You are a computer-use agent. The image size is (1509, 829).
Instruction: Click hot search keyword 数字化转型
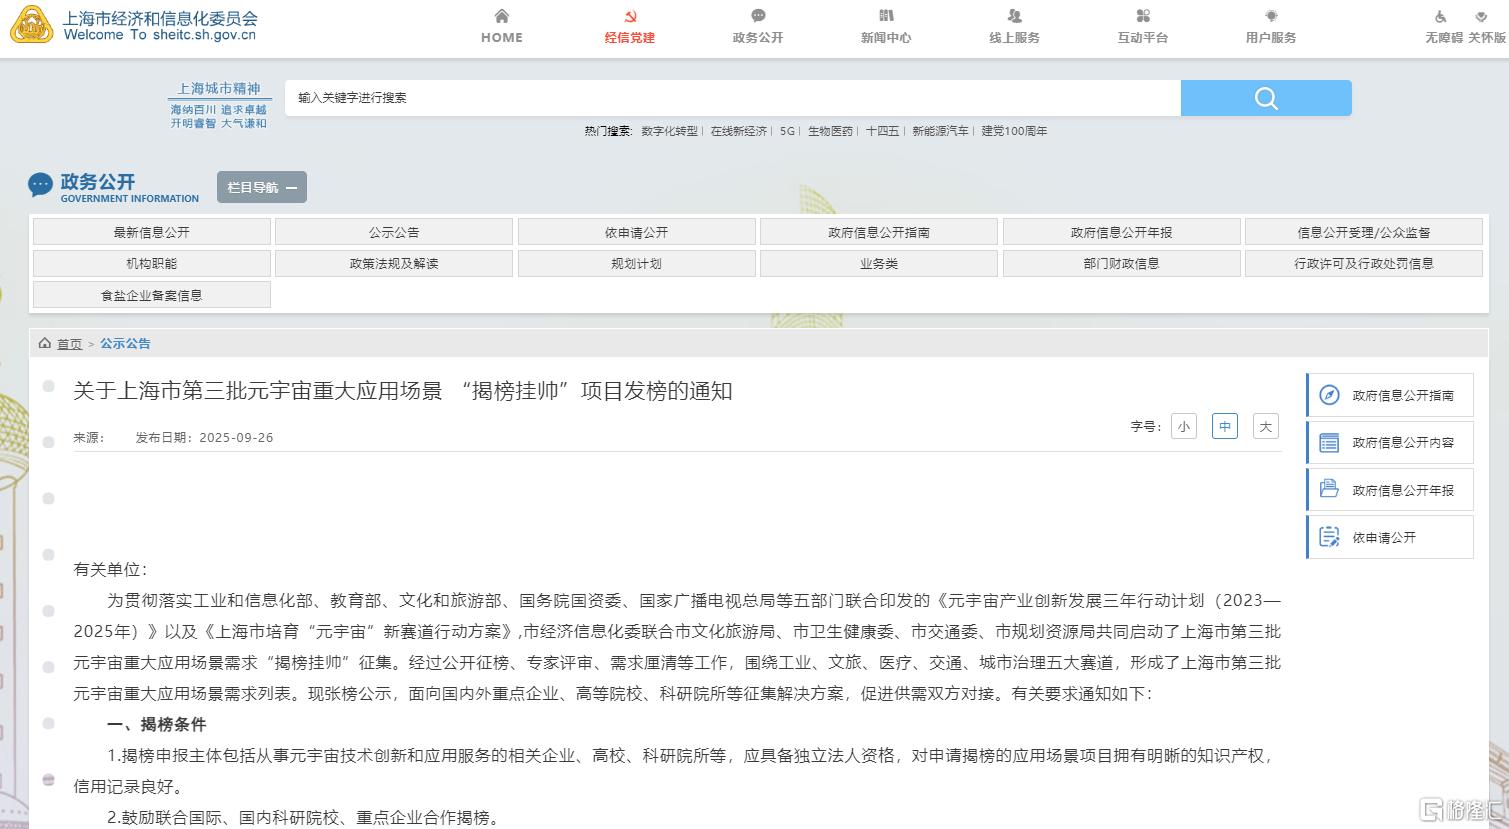670,131
